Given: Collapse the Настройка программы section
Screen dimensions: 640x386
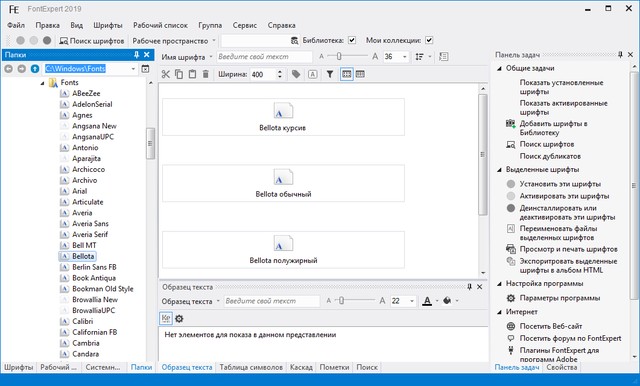Looking at the screenshot, I should click(499, 284).
